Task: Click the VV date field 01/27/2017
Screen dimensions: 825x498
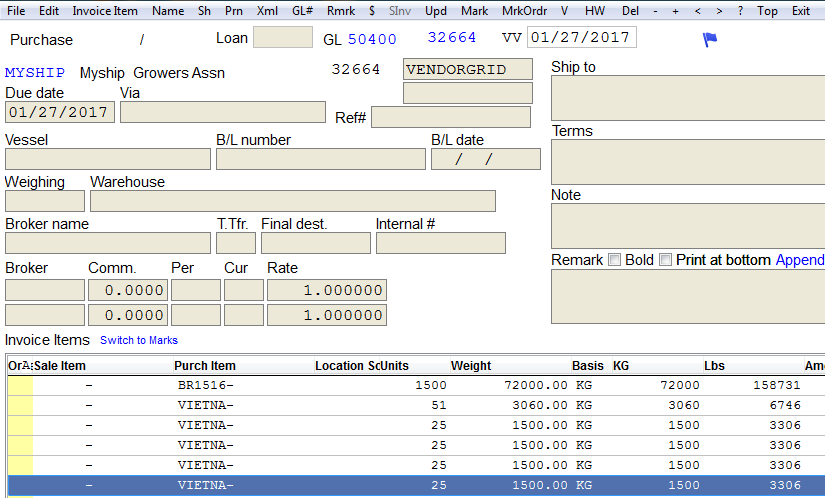Action: click(x=581, y=37)
